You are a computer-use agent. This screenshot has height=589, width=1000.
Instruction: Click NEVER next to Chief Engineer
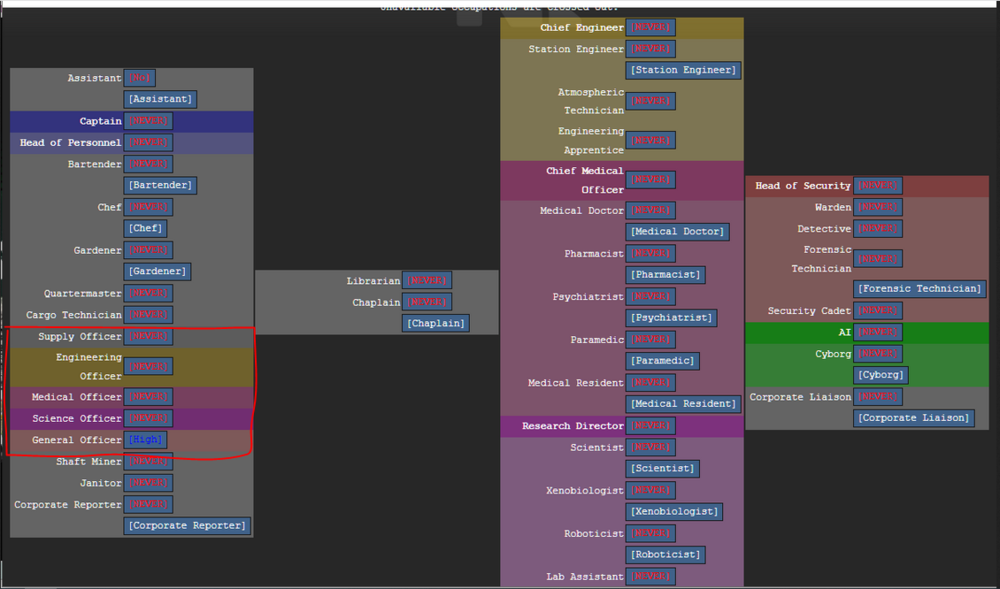(x=650, y=27)
